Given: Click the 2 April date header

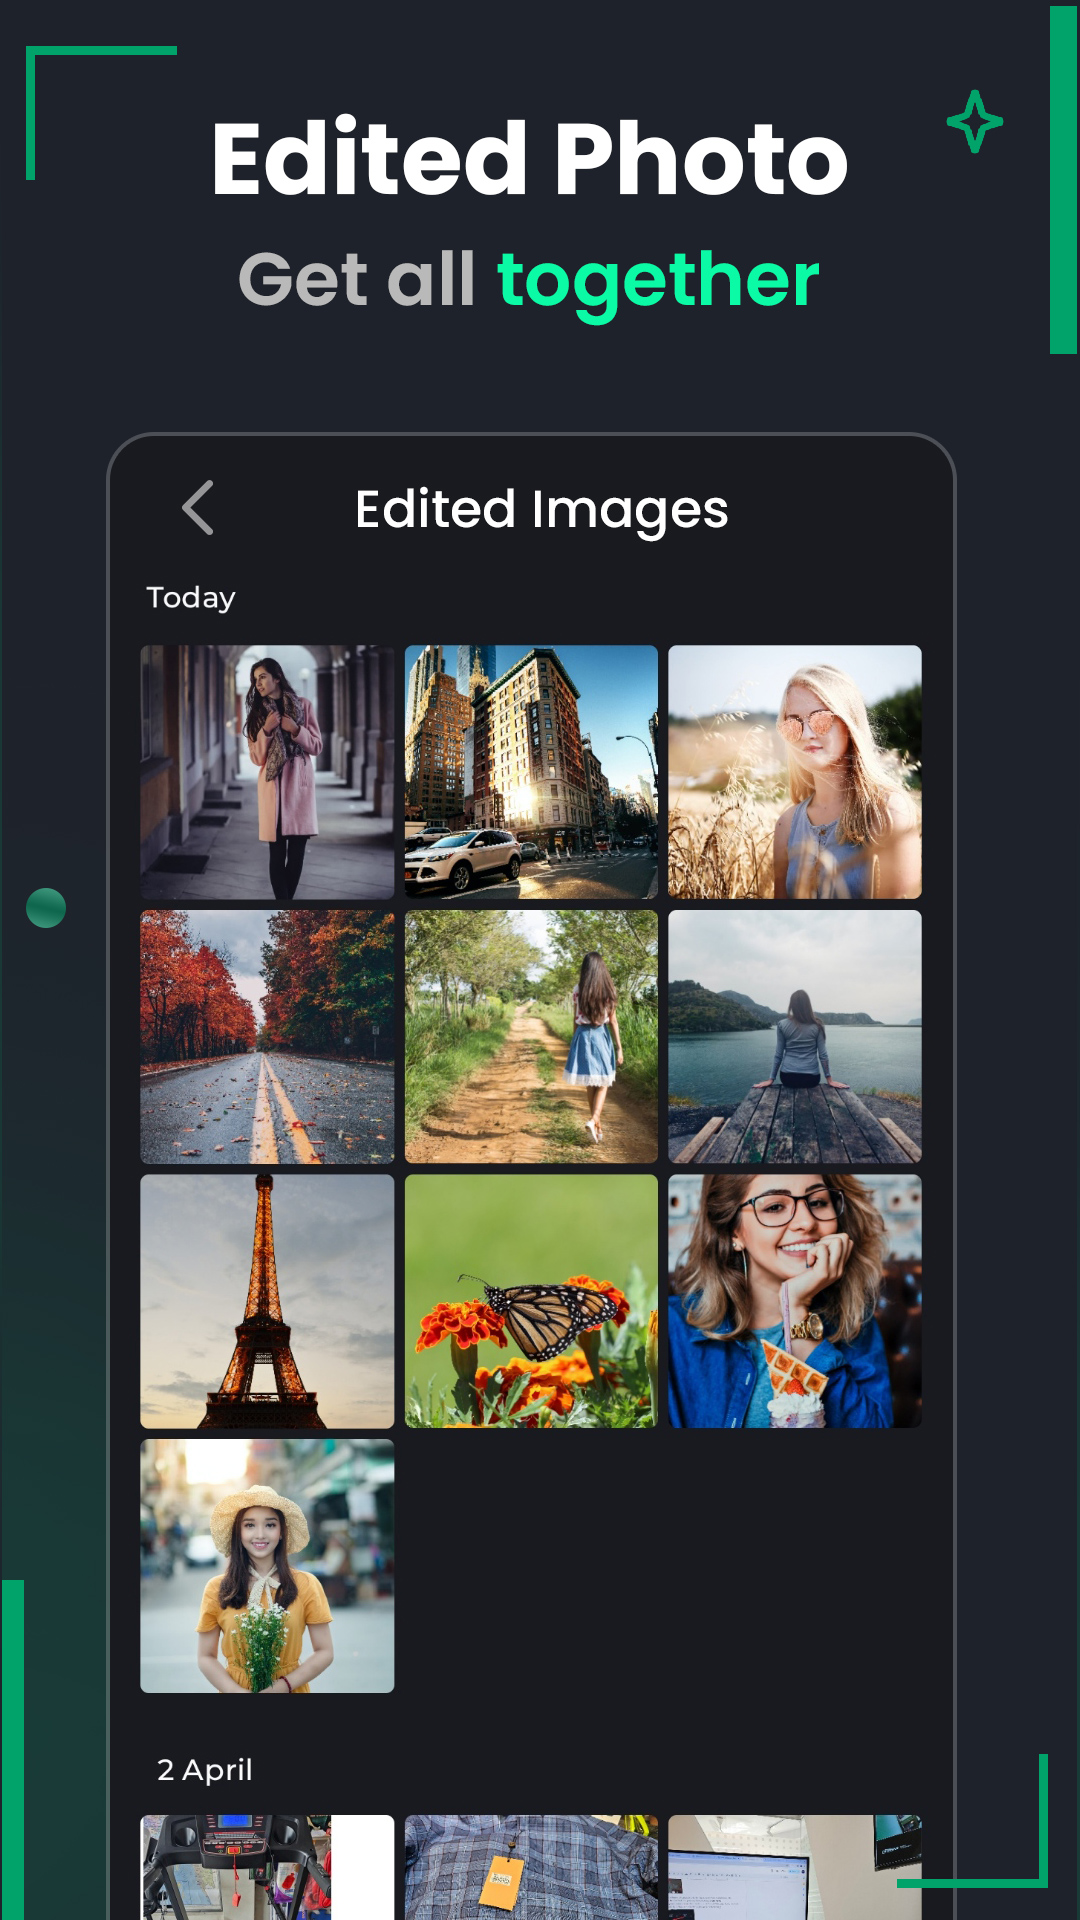Looking at the screenshot, I should 204,1769.
